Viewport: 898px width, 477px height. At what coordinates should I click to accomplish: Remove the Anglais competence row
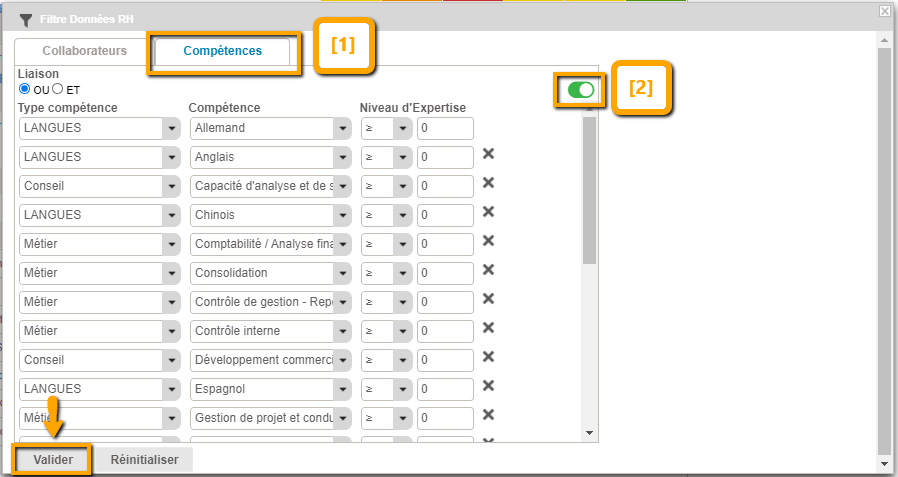coord(488,154)
